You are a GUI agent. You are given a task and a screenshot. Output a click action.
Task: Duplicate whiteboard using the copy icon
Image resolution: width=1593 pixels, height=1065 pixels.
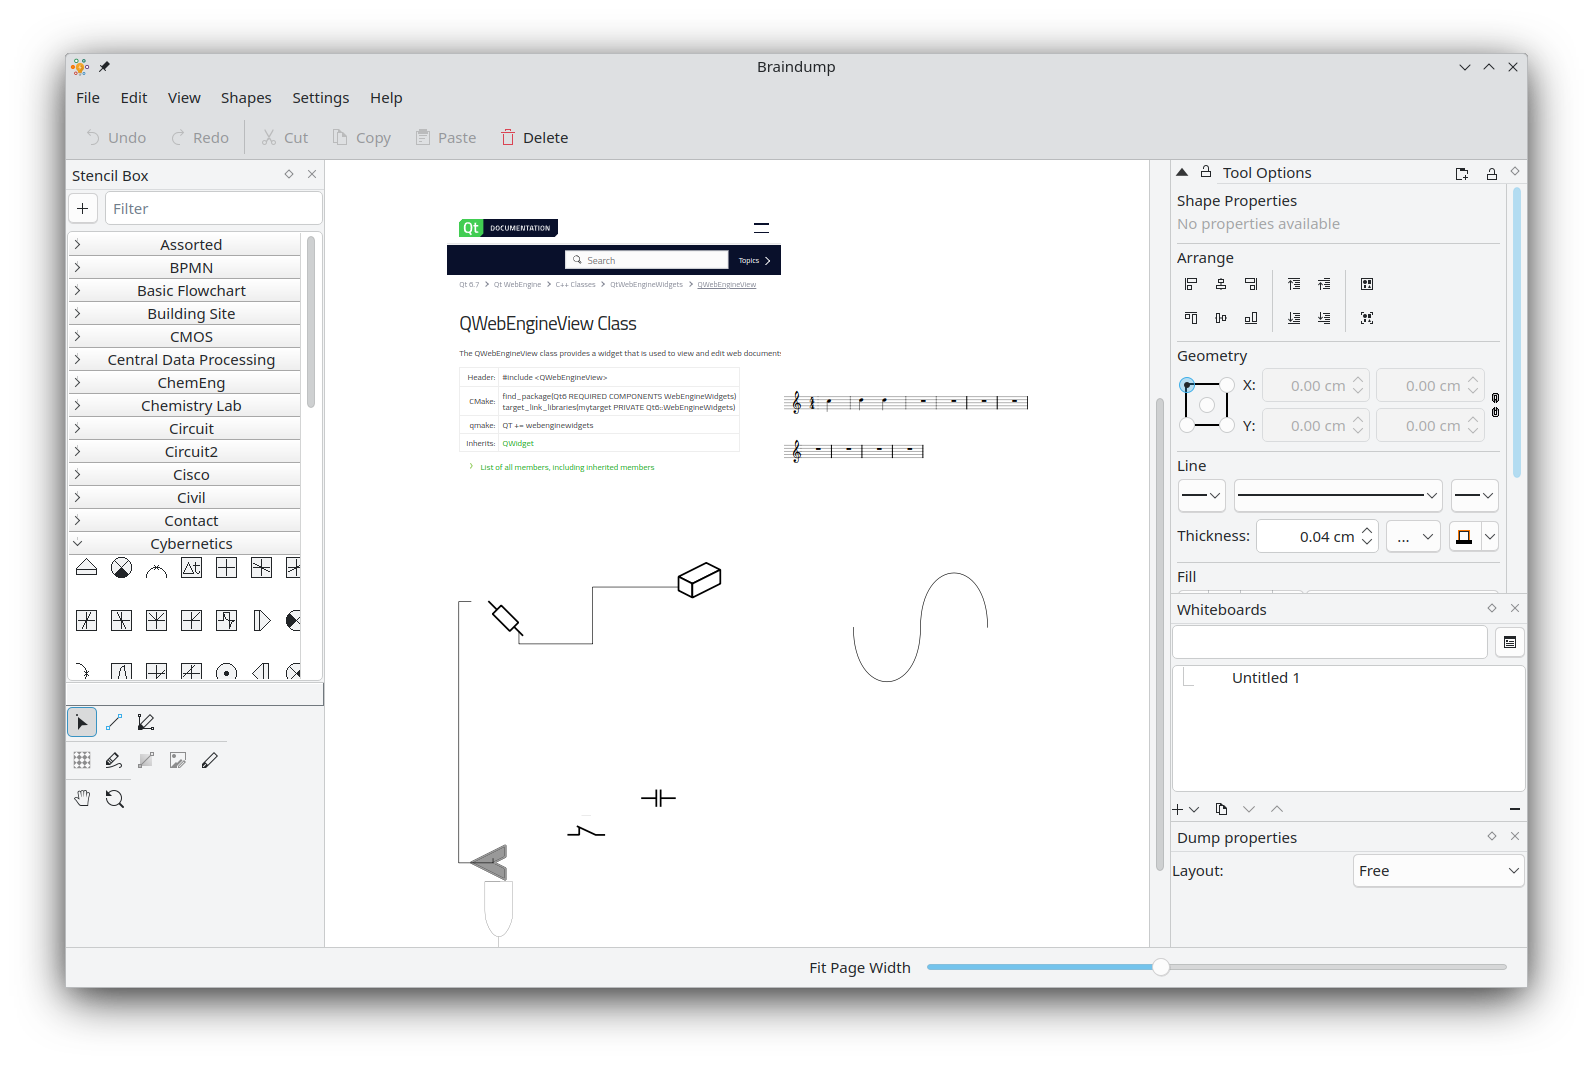pyautogui.click(x=1221, y=809)
